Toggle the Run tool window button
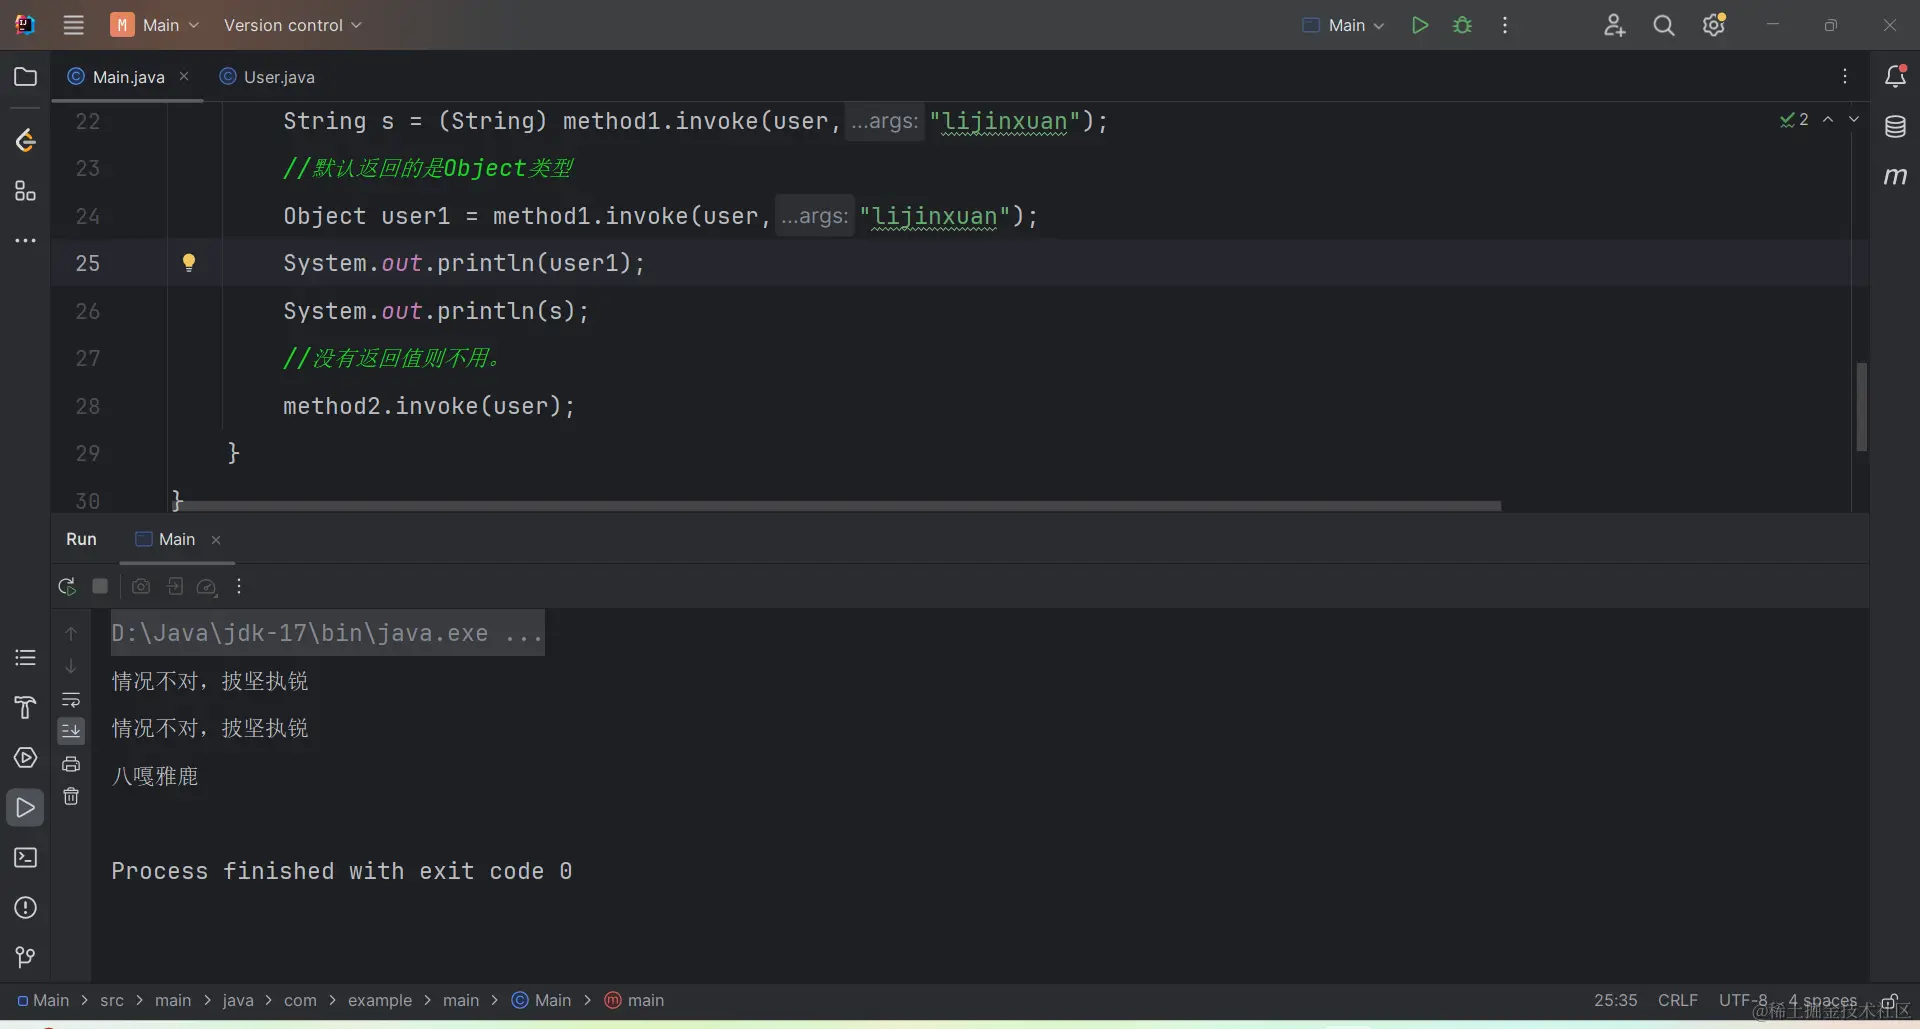The height and width of the screenshot is (1029, 1920). [26, 808]
